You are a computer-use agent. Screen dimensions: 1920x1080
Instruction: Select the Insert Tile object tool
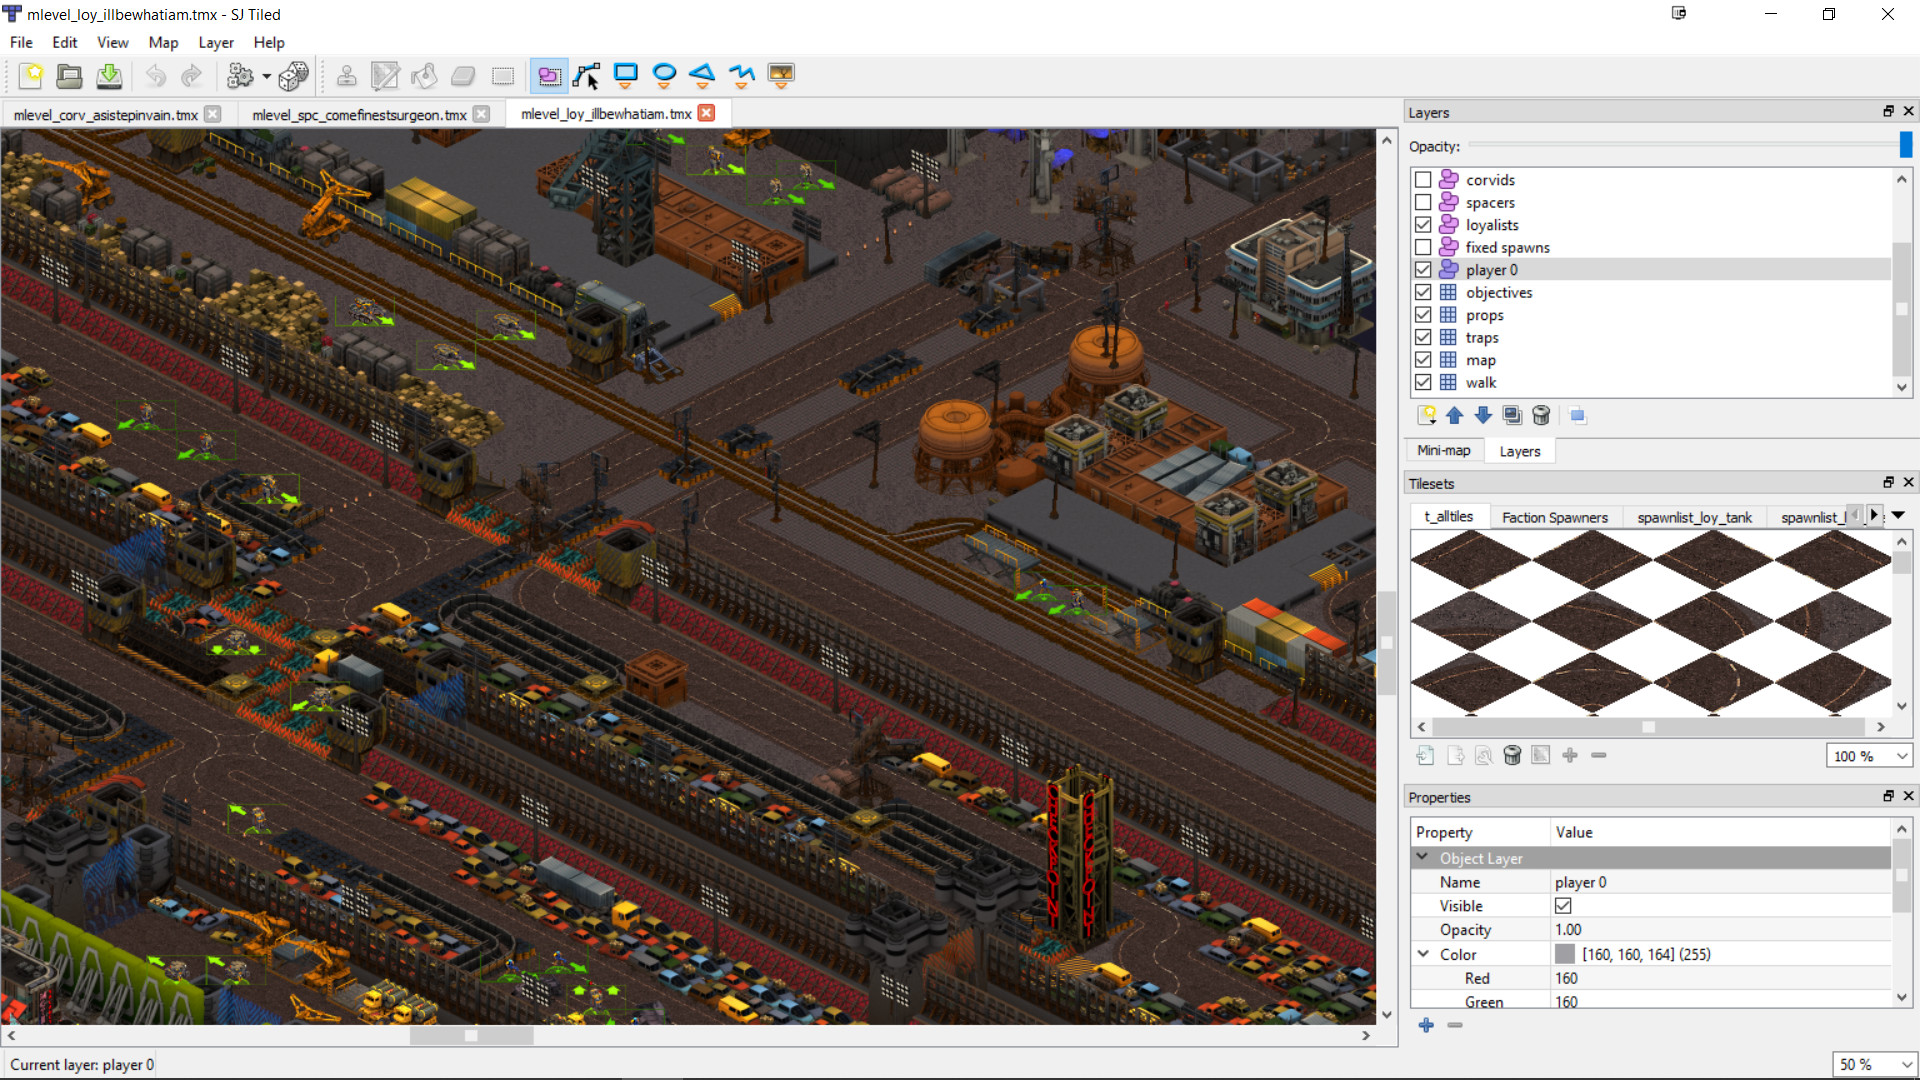click(x=780, y=75)
